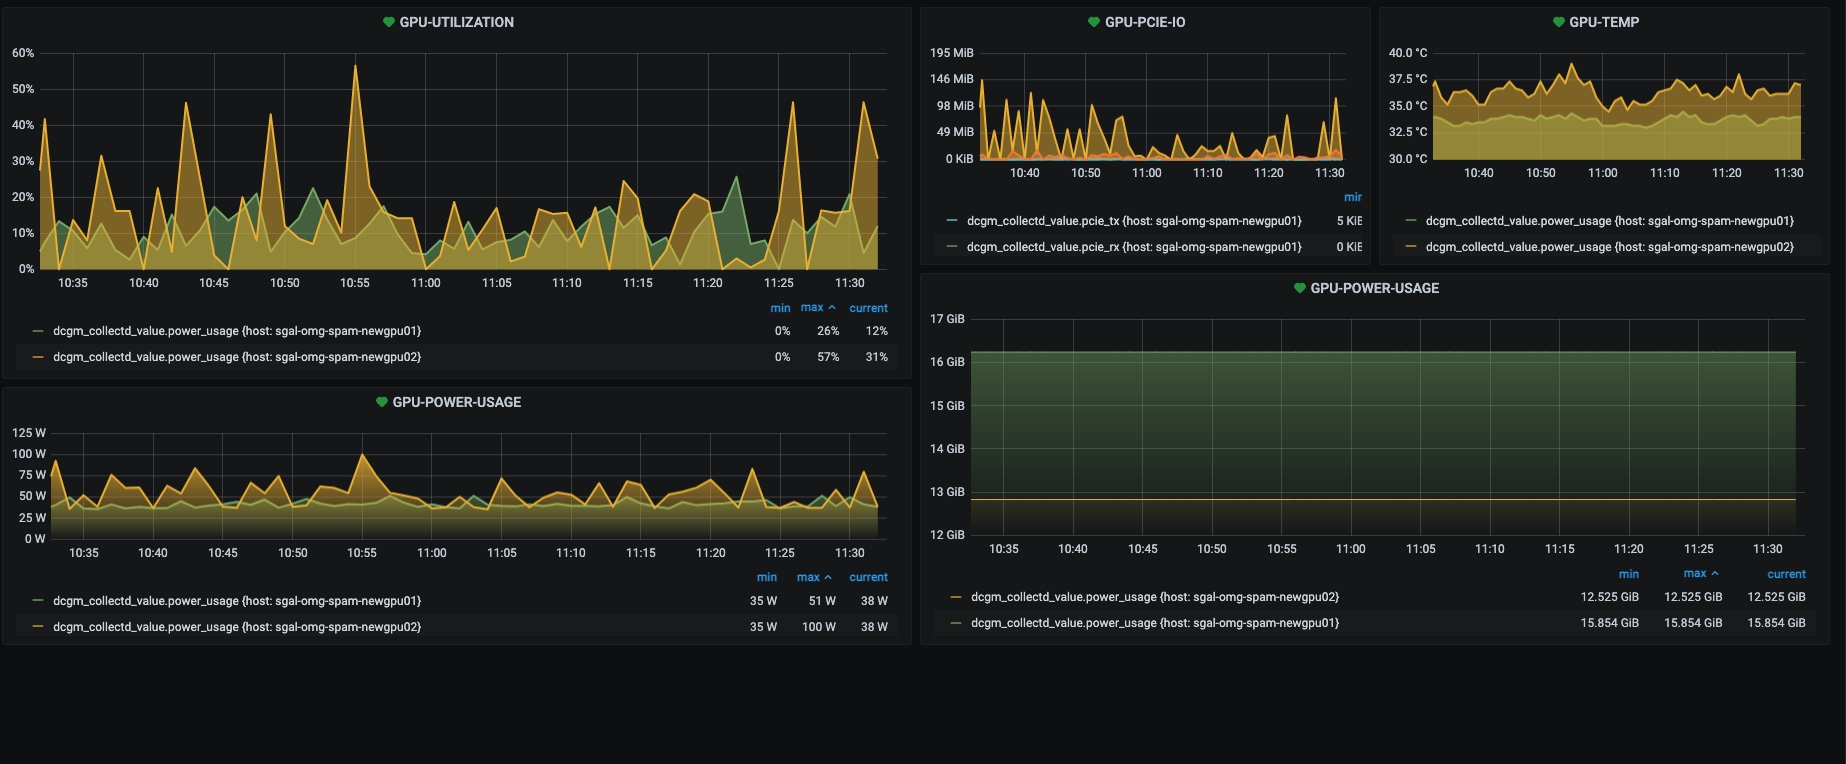Click the 31% current utilization value
This screenshot has width=1846, height=764.
pos(876,357)
